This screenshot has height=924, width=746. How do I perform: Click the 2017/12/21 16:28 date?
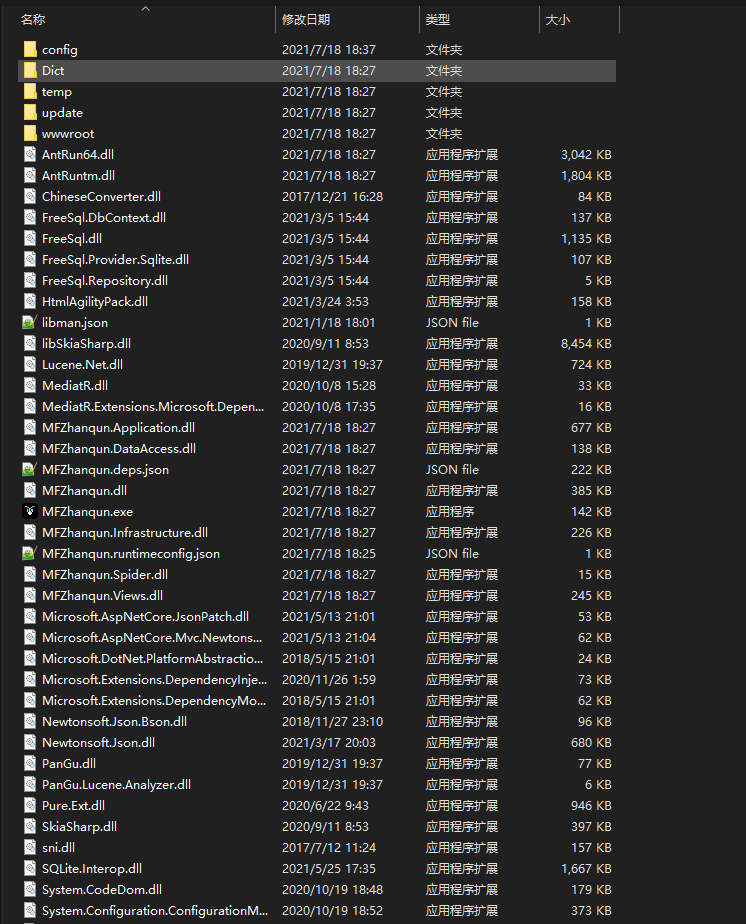332,196
